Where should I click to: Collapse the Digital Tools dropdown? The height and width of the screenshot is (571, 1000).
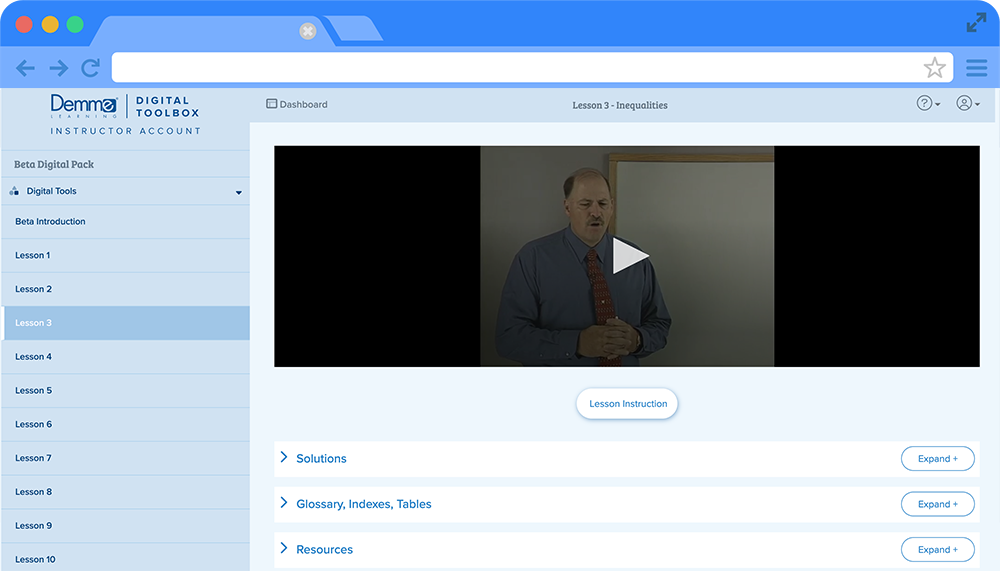point(238,192)
